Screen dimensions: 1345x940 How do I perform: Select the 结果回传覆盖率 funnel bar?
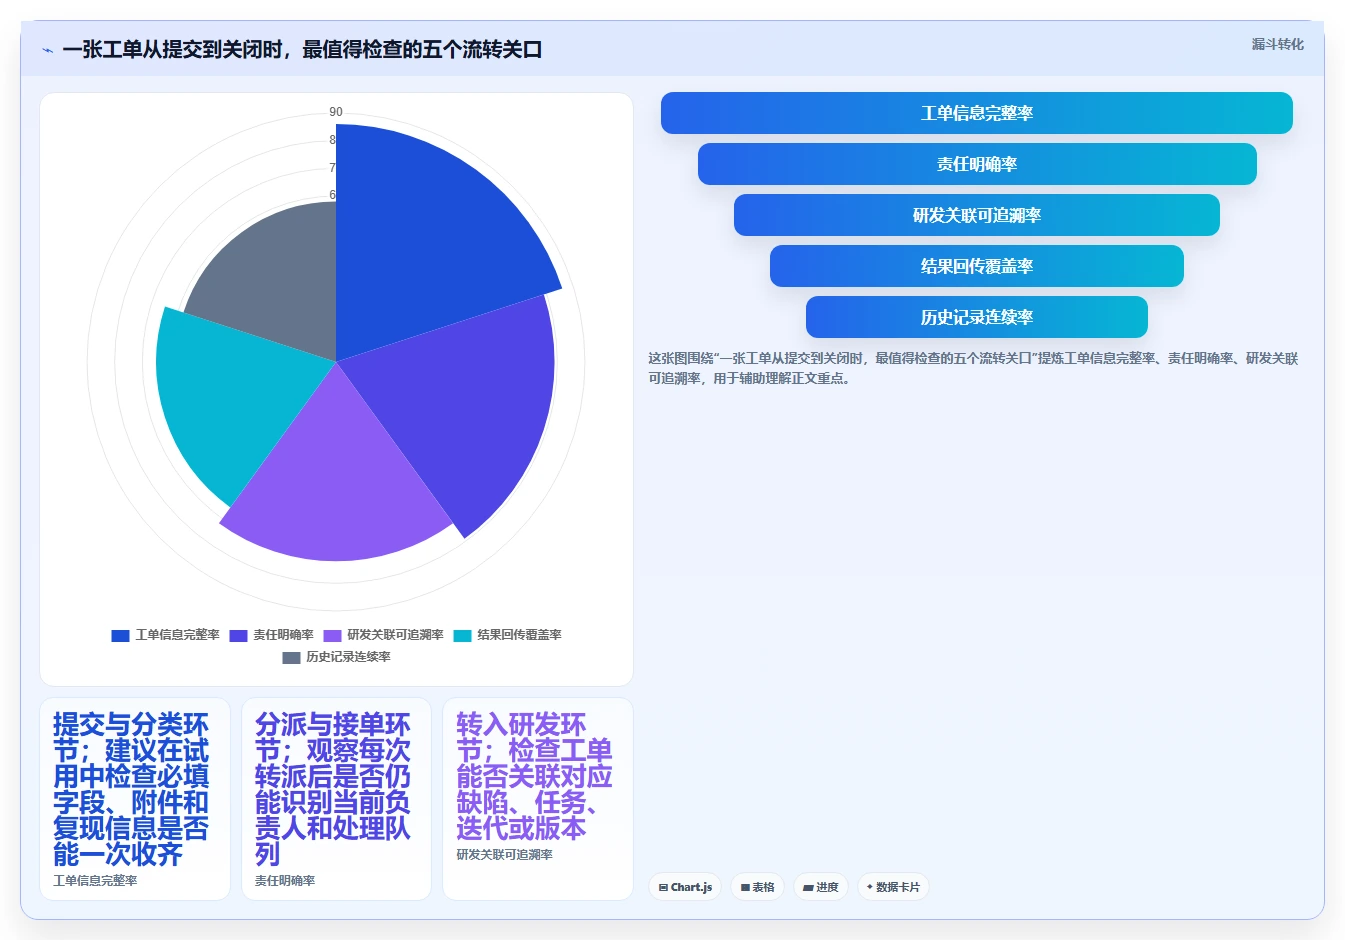tap(976, 266)
